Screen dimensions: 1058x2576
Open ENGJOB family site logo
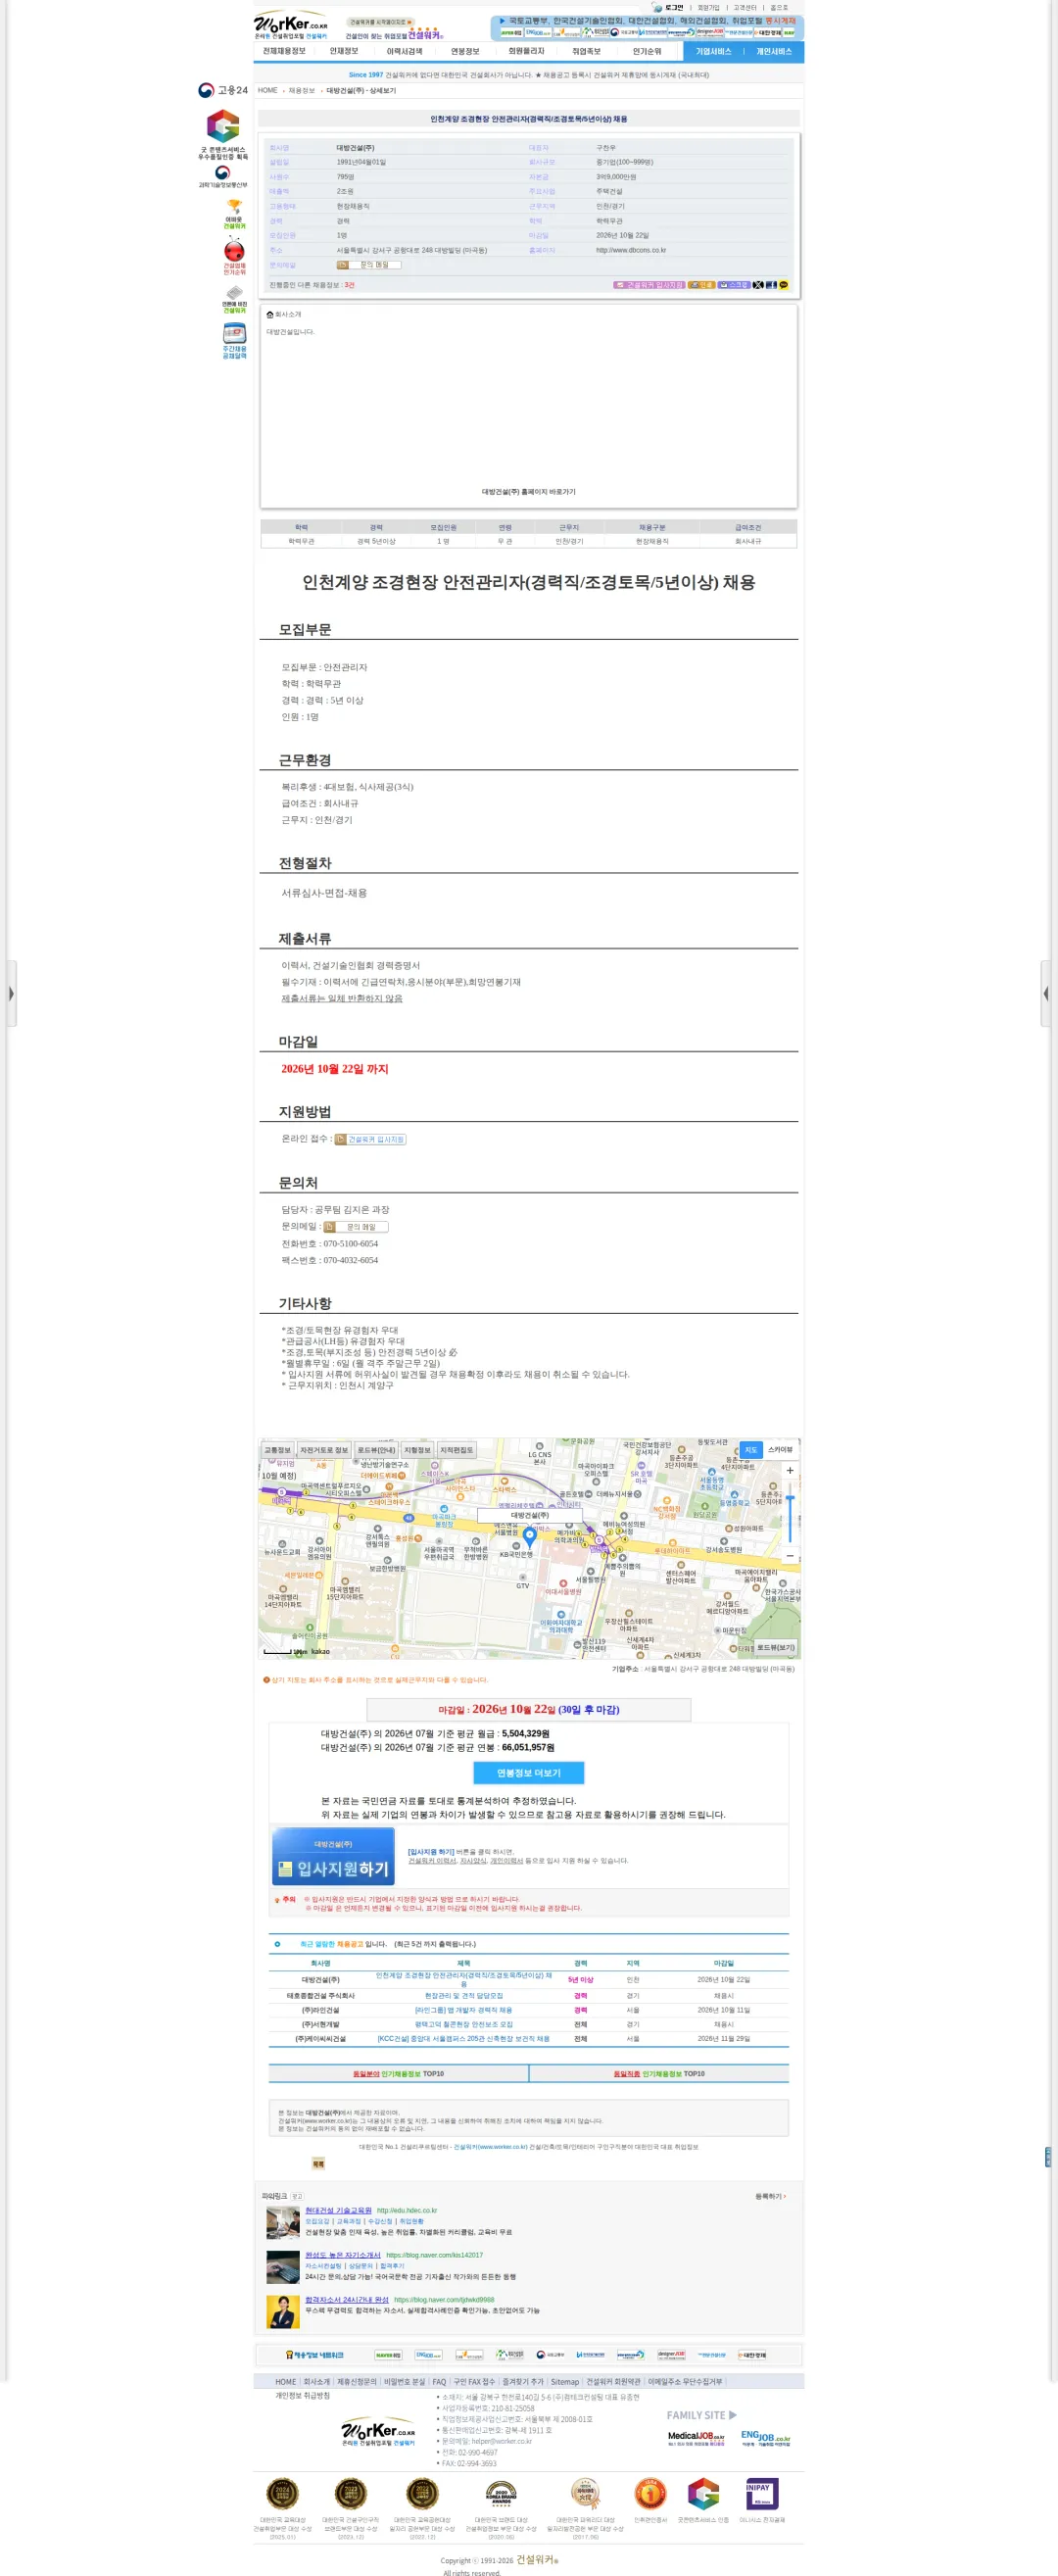[x=765, y=2437]
